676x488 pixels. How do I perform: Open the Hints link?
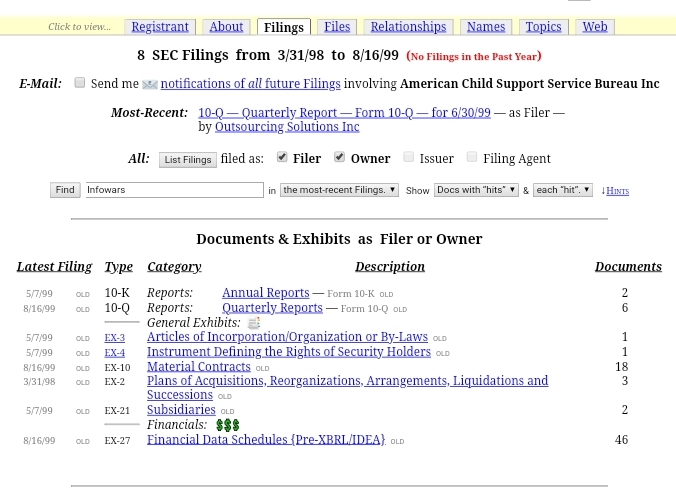pos(617,191)
